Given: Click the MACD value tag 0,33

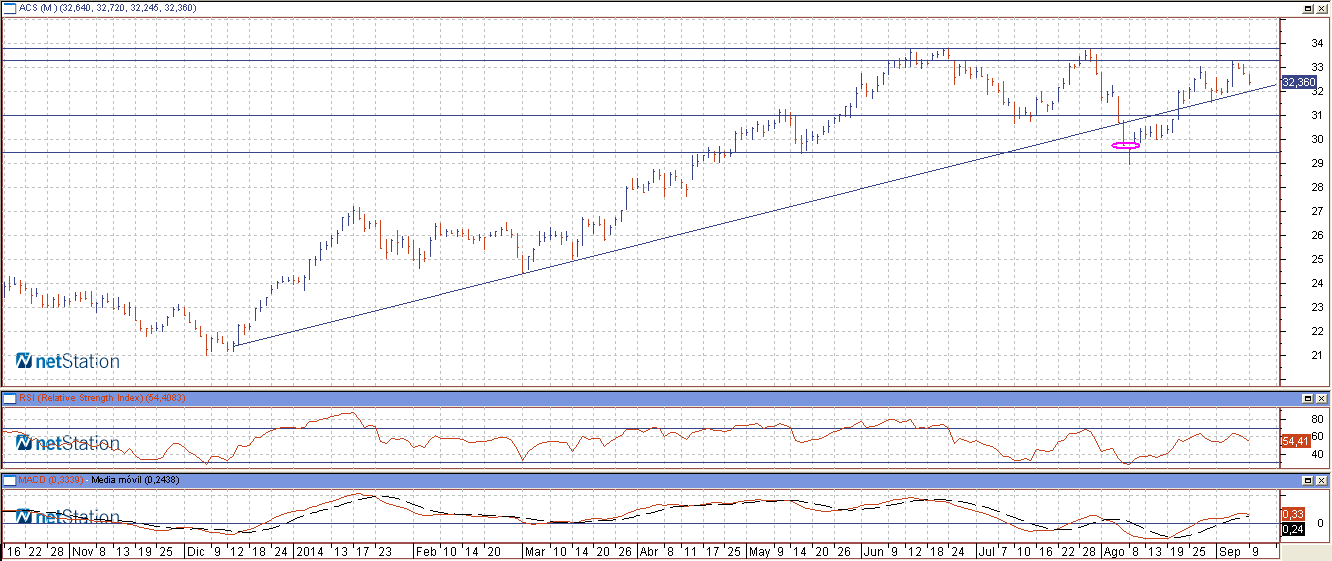Looking at the screenshot, I should (x=1292, y=514).
